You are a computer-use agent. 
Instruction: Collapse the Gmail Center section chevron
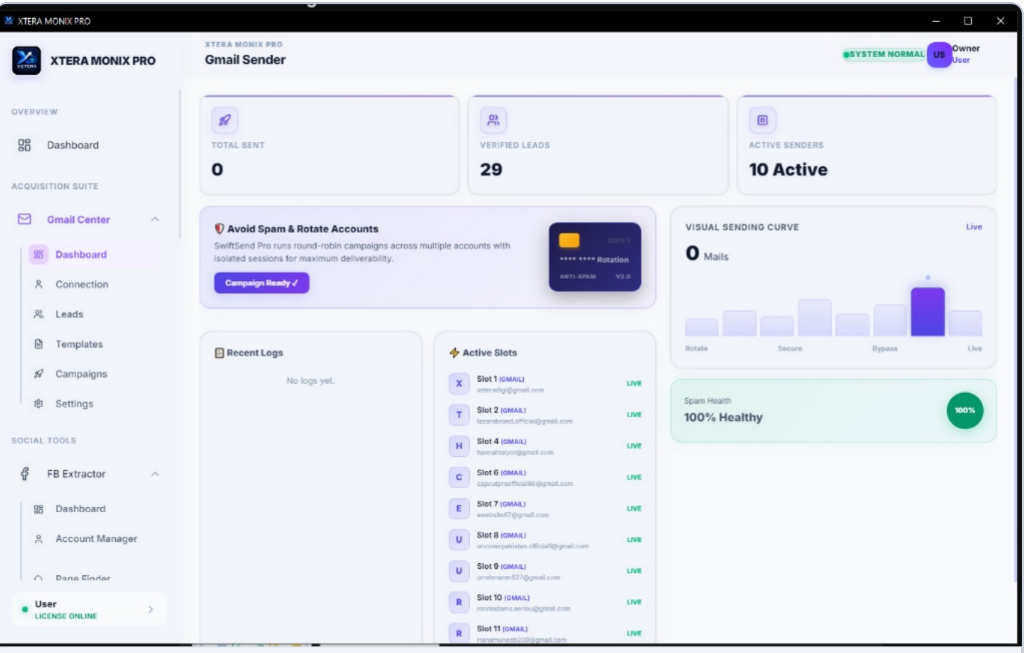pyautogui.click(x=155, y=219)
